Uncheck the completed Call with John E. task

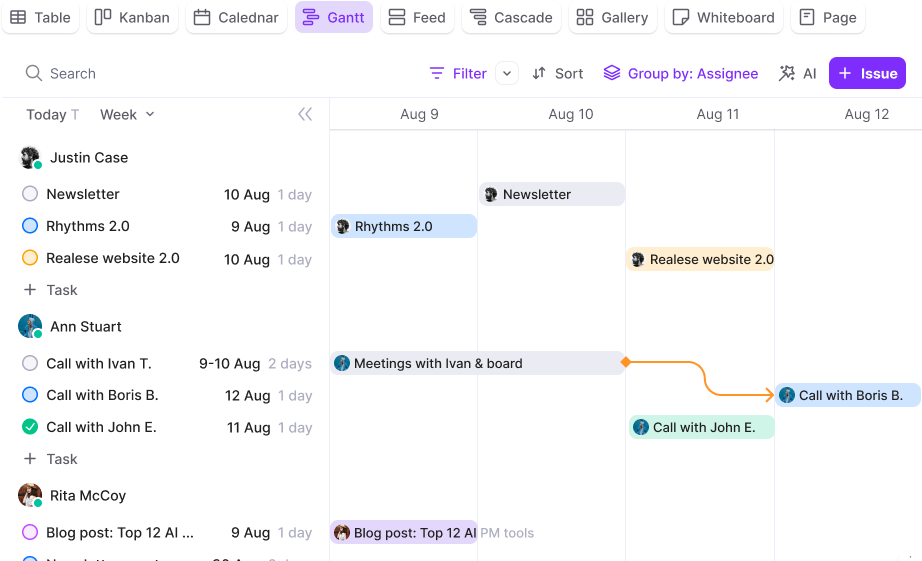30,427
